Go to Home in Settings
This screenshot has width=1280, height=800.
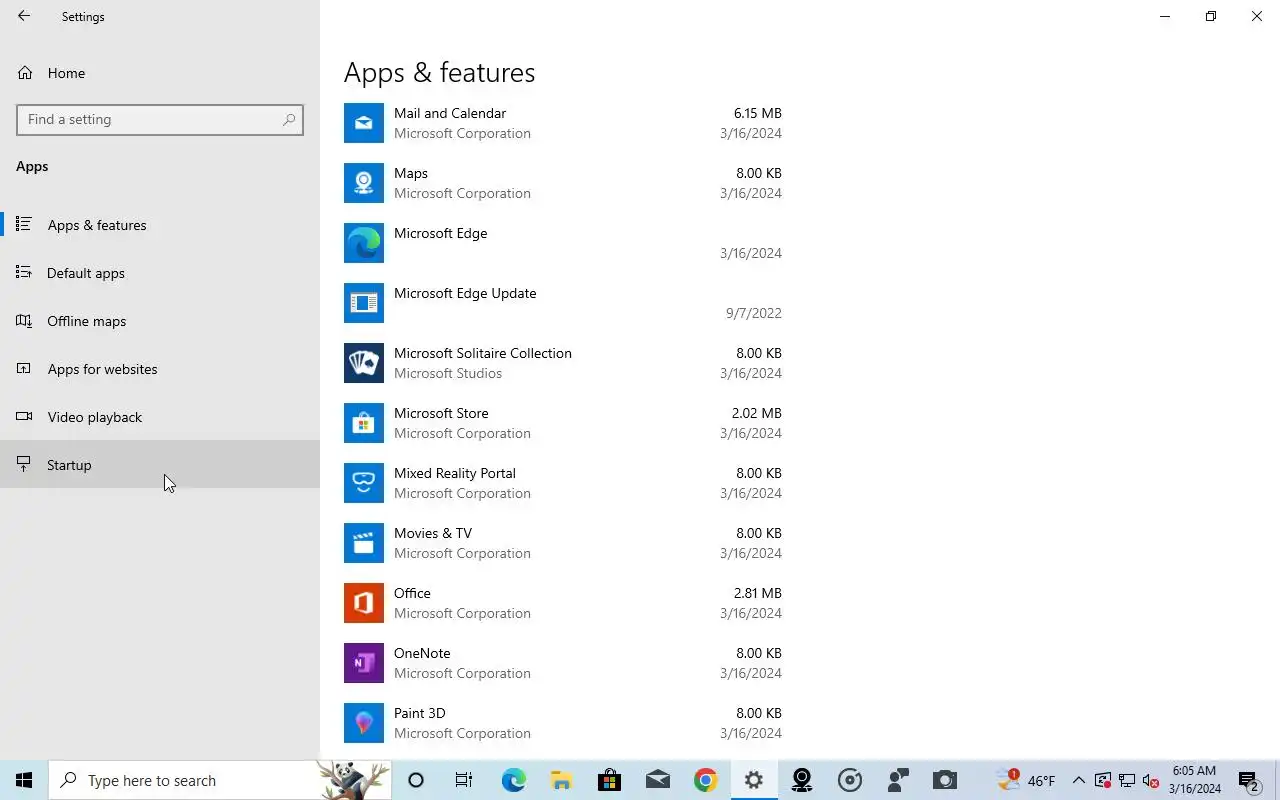[x=160, y=73]
